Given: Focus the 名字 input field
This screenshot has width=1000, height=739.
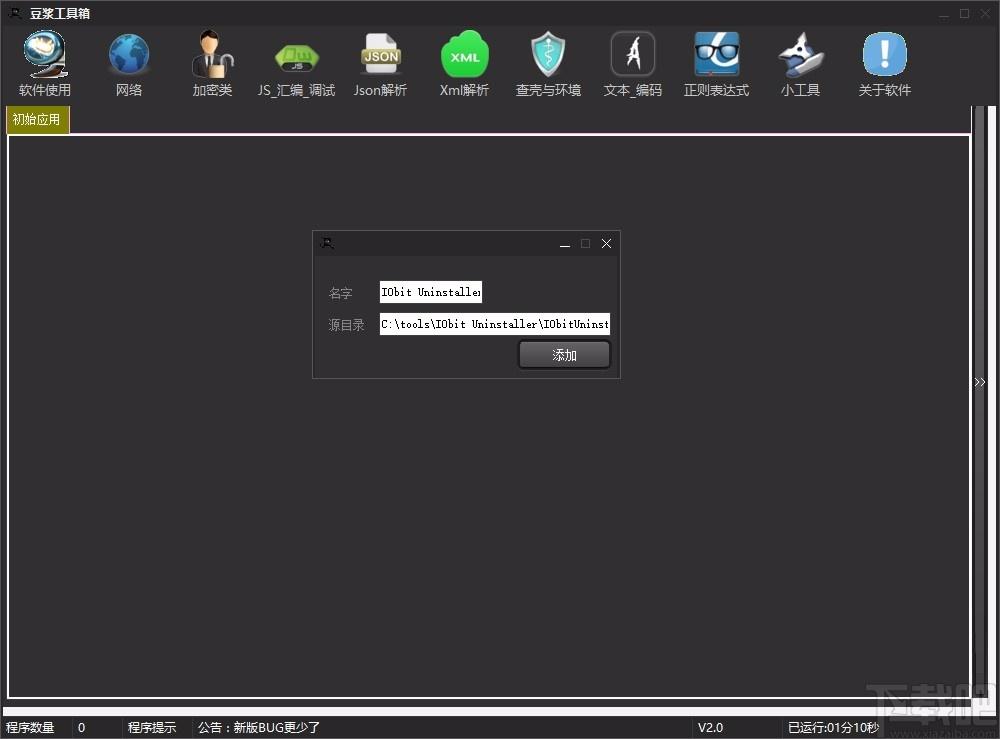Looking at the screenshot, I should [x=430, y=292].
